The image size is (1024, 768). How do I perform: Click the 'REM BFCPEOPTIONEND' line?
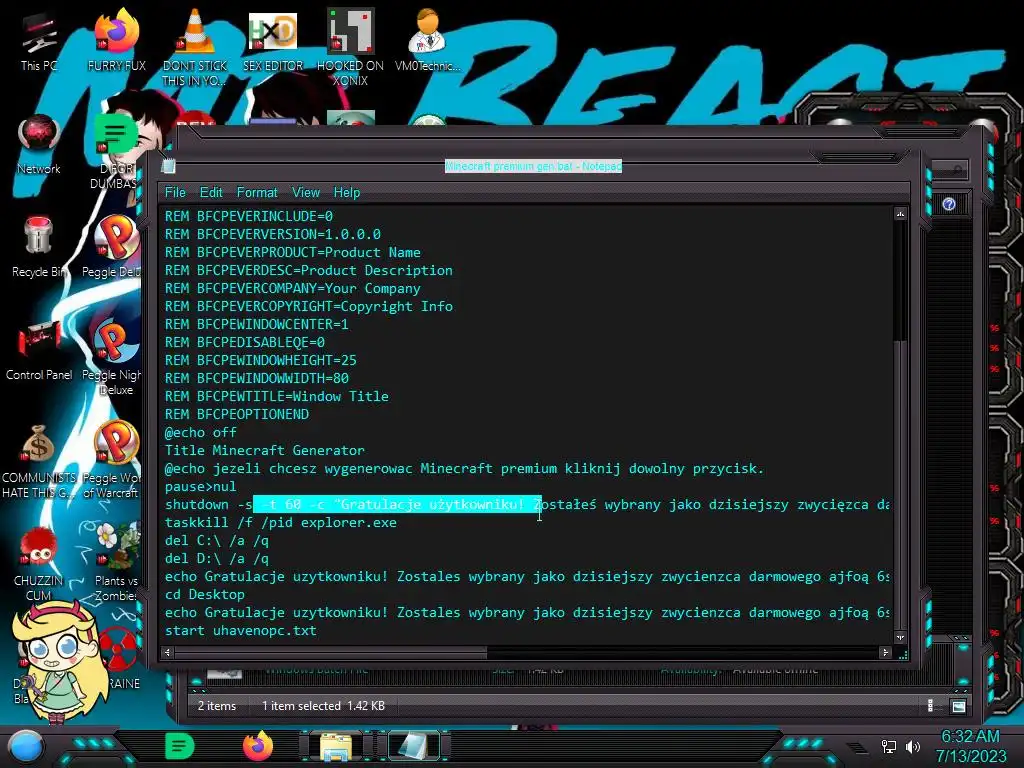coord(236,415)
